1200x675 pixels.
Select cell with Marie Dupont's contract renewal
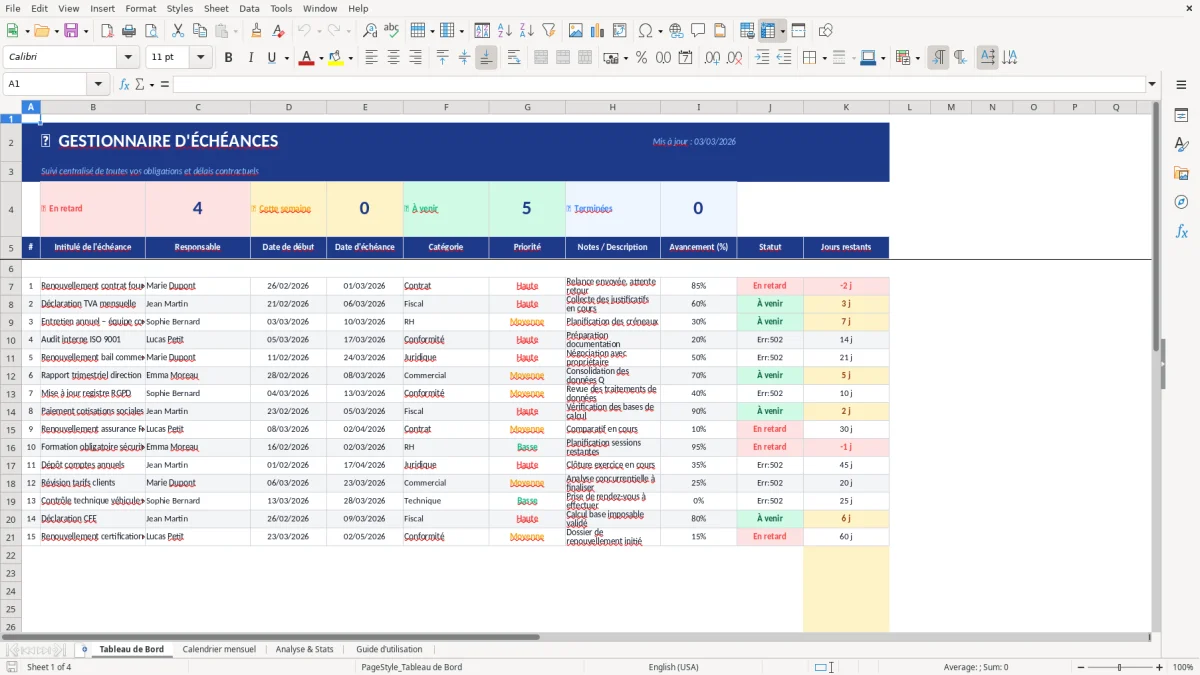(x=93, y=285)
